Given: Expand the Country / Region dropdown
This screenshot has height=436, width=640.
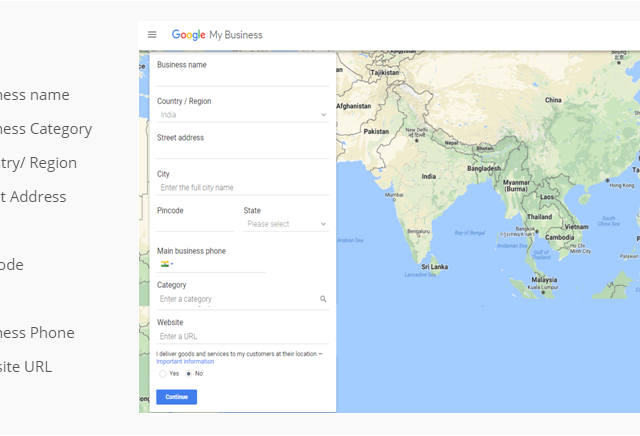Looking at the screenshot, I should coord(243,115).
